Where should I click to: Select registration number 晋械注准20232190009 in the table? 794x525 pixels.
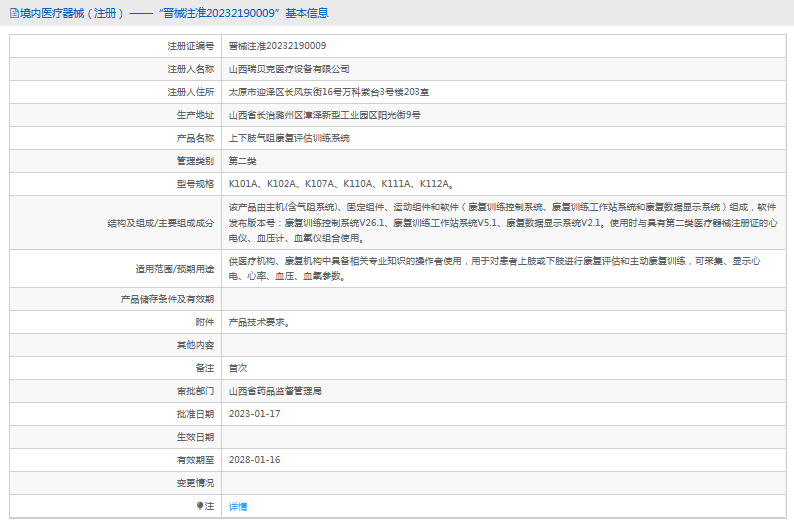point(277,46)
